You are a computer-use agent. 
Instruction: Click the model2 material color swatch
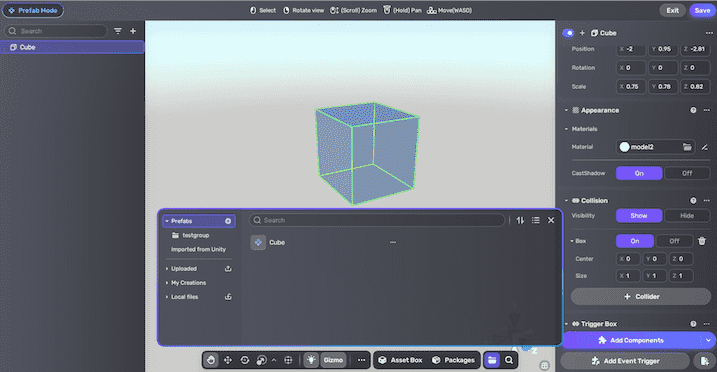624,147
